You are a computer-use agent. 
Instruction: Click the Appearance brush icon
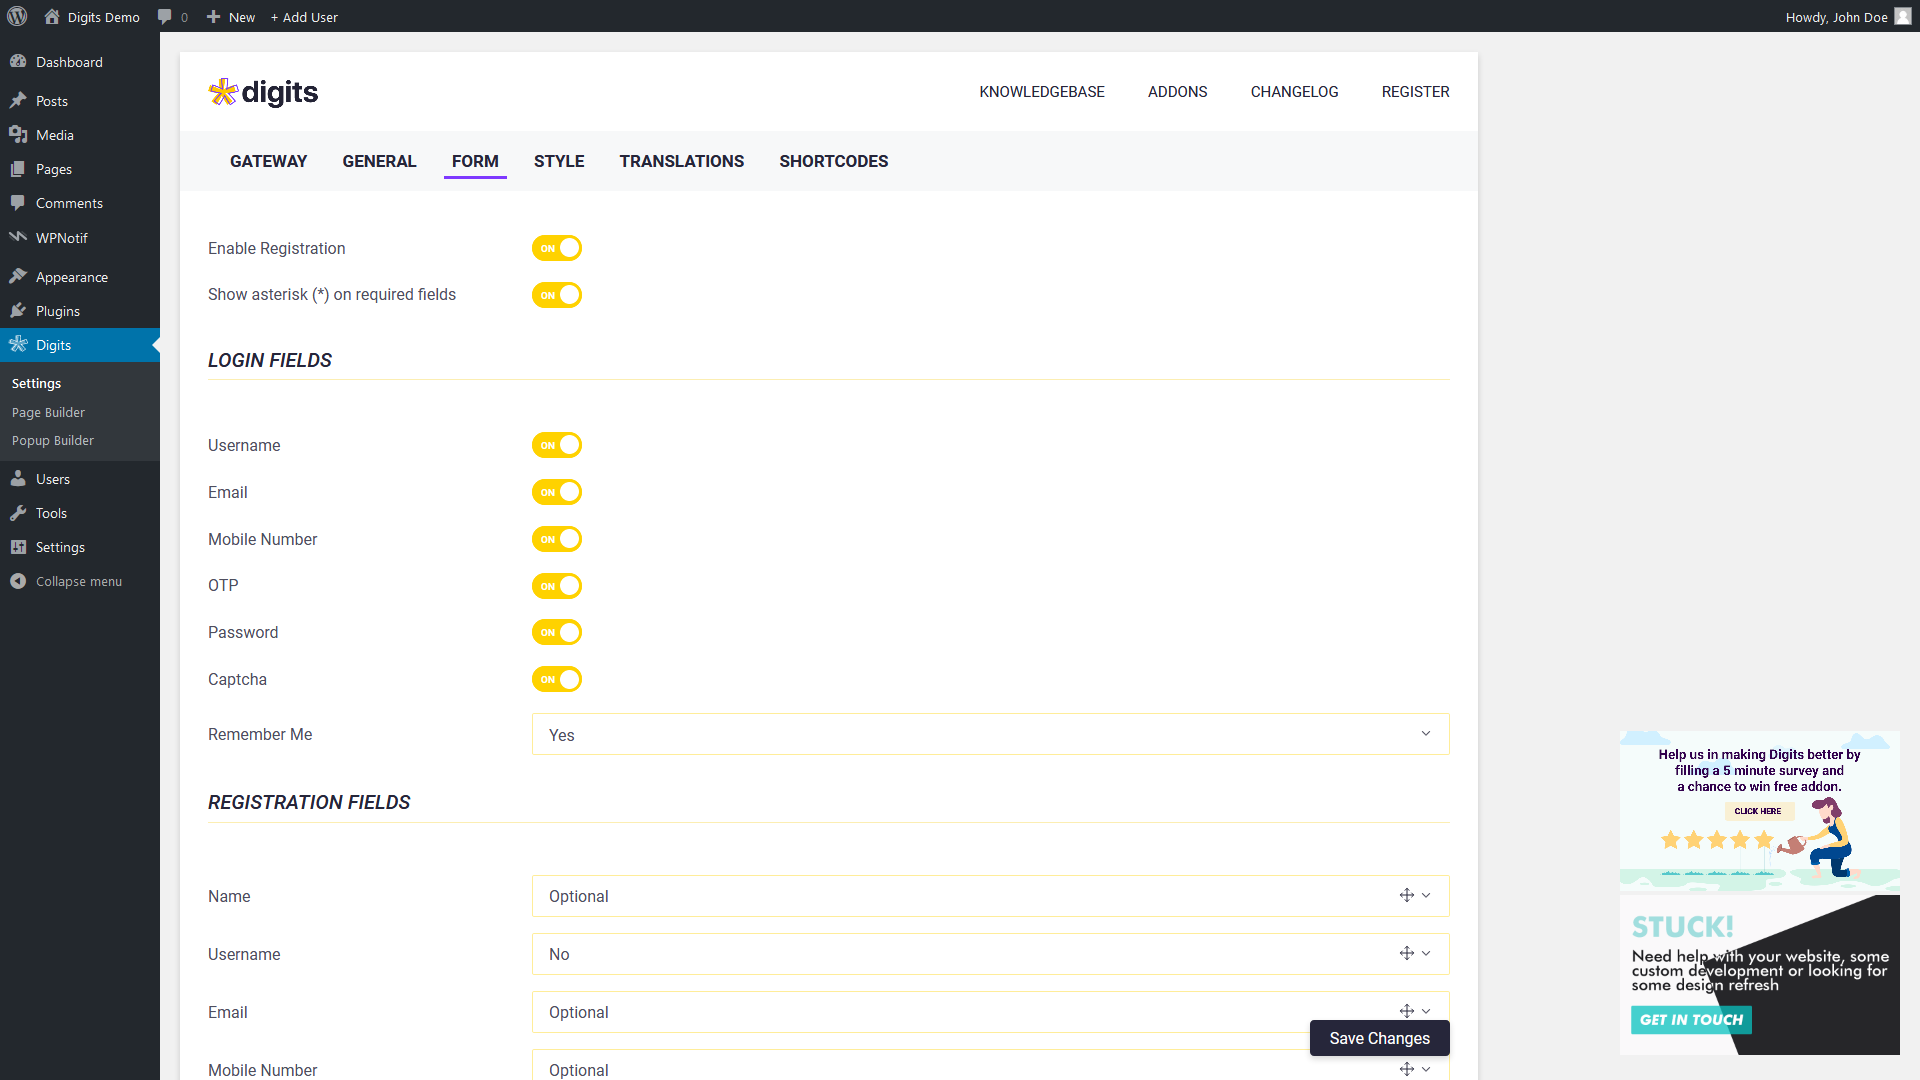pos(18,276)
